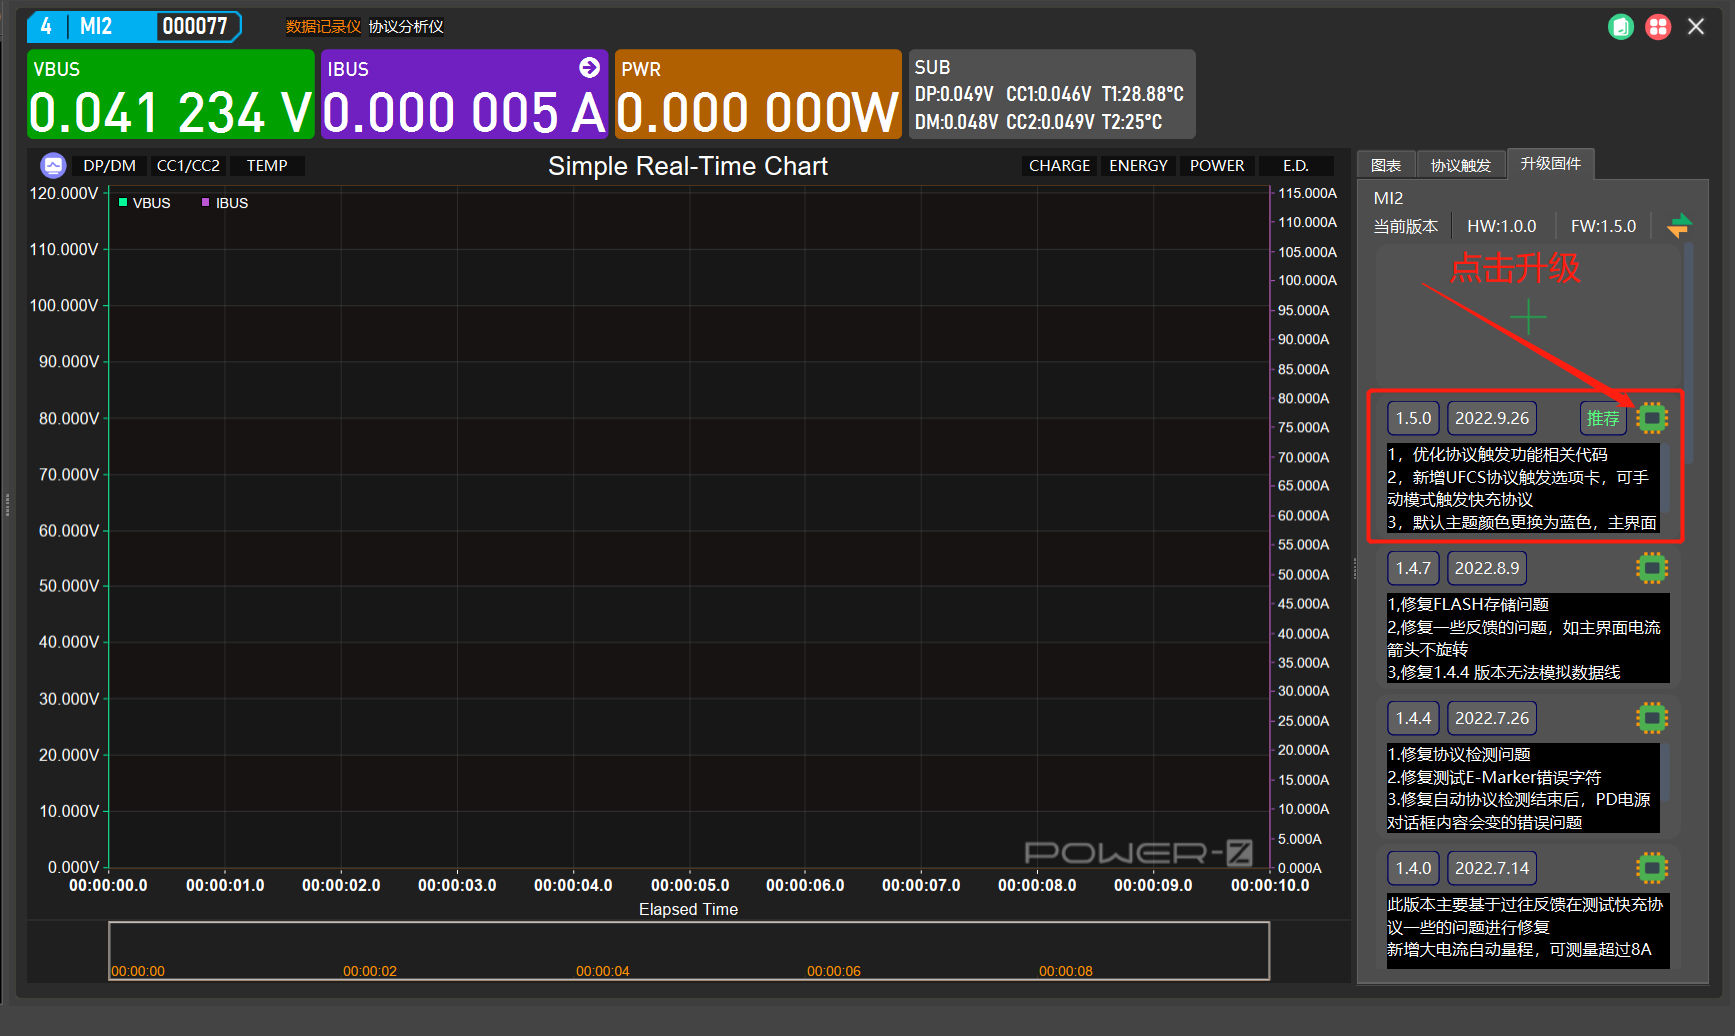The width and height of the screenshot is (1735, 1036).
Task: Click the timeline range selector under the chart
Action: click(x=689, y=950)
